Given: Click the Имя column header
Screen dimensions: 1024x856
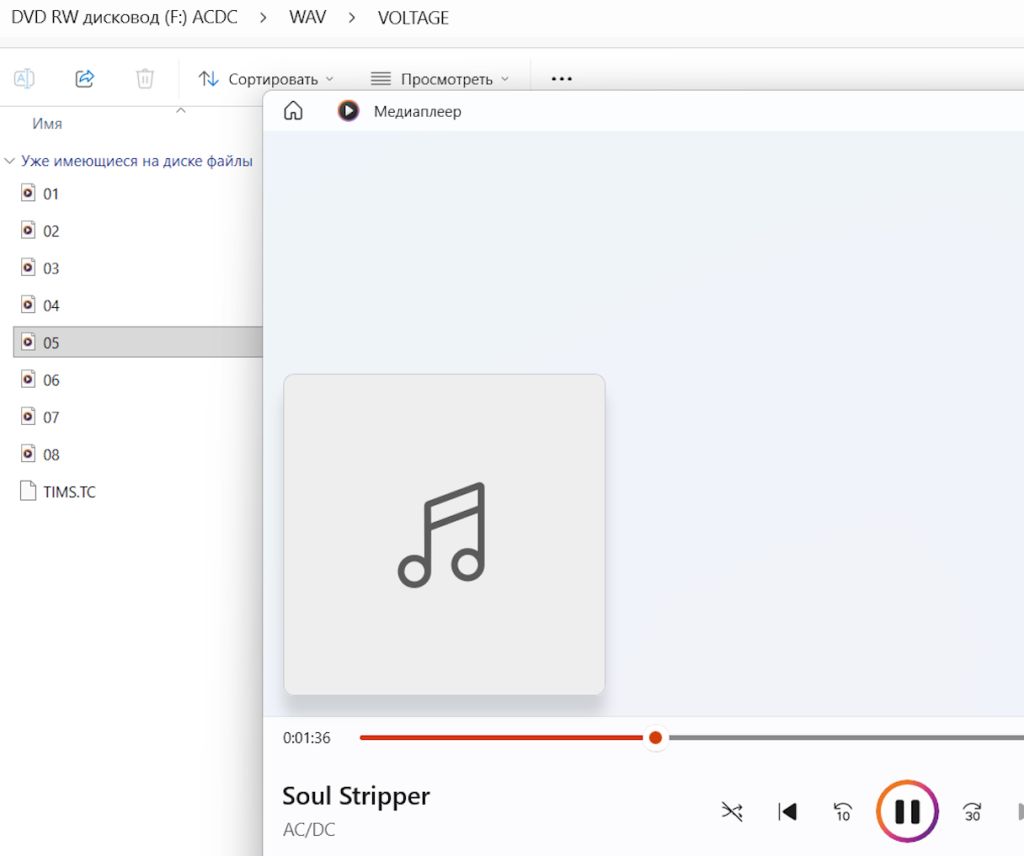Looking at the screenshot, I should [47, 123].
